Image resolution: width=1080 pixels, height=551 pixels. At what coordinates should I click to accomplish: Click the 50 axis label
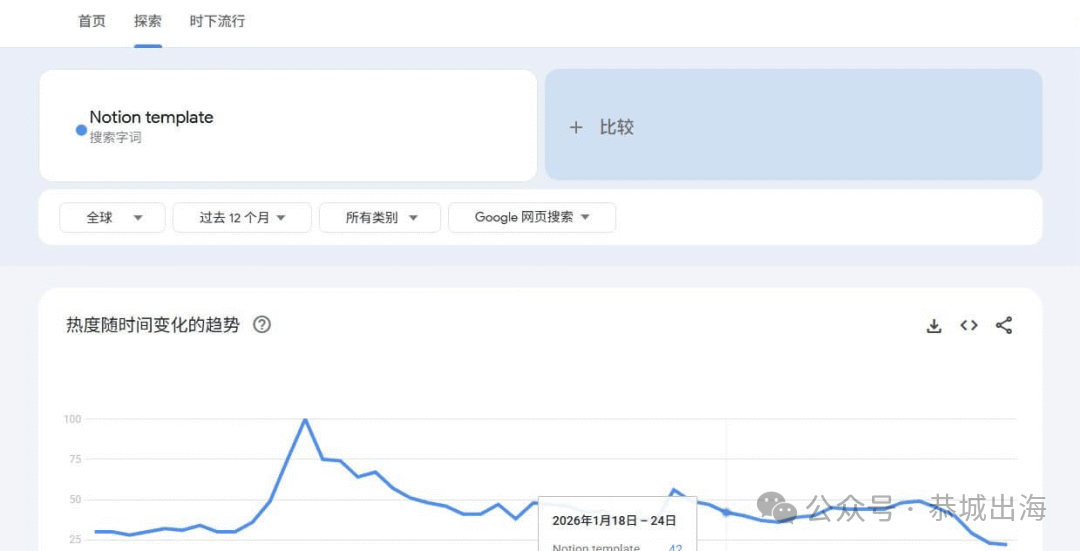(76, 499)
